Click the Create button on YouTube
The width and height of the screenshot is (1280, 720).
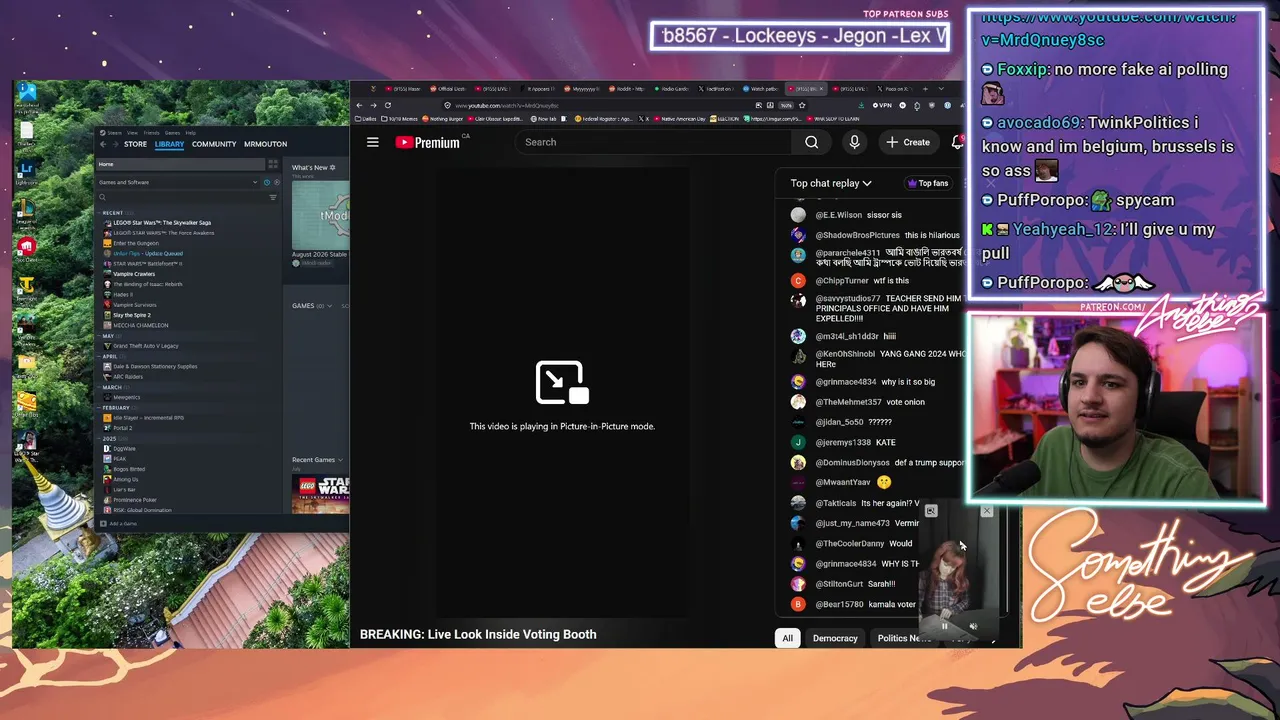[908, 142]
